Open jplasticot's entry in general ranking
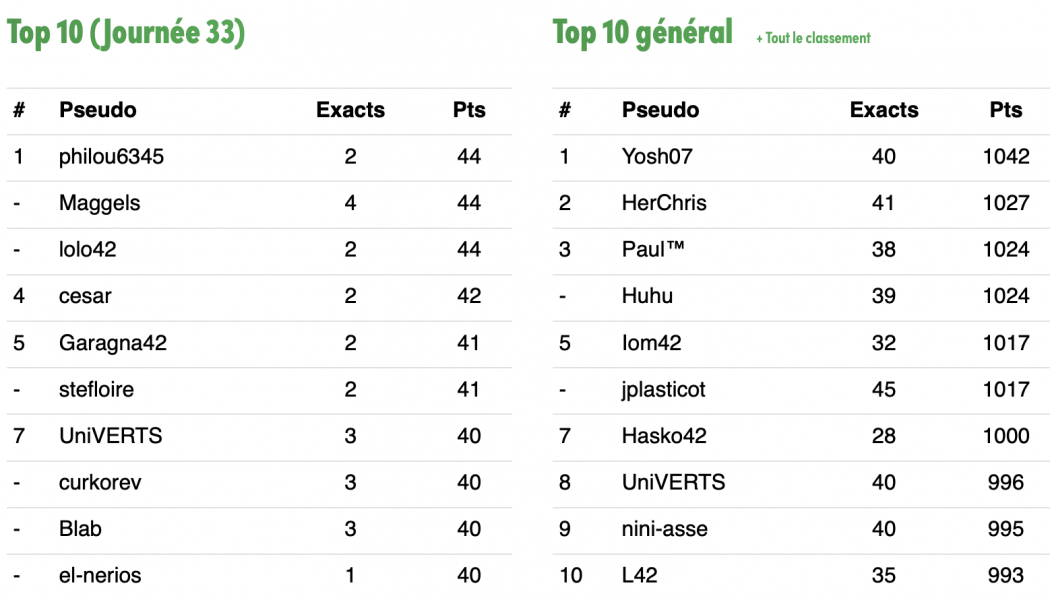Screen dimensions: 1050x602 pyautogui.click(x=664, y=389)
